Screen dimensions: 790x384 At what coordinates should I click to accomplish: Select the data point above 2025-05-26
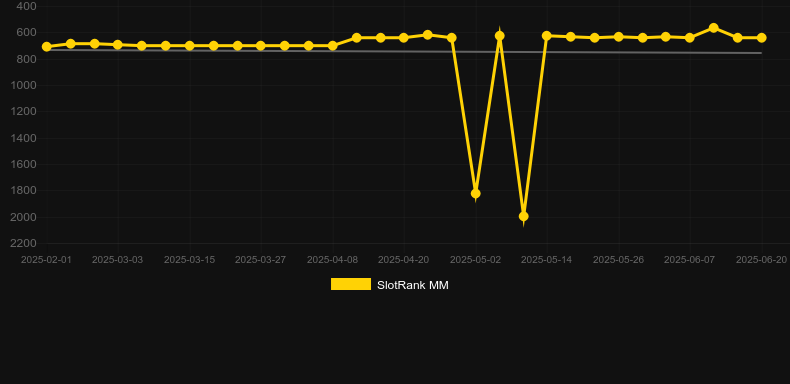[619, 37]
